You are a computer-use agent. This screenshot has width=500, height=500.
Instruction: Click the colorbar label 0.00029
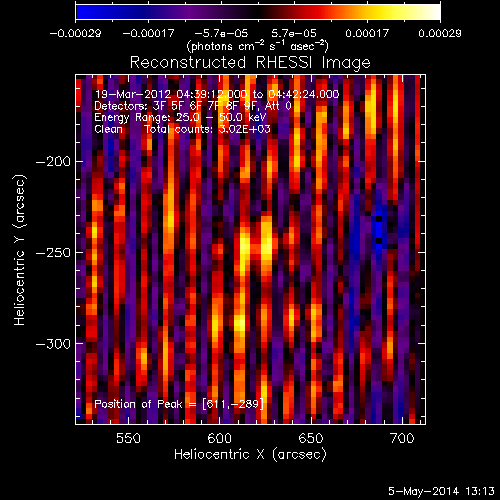click(x=440, y=33)
